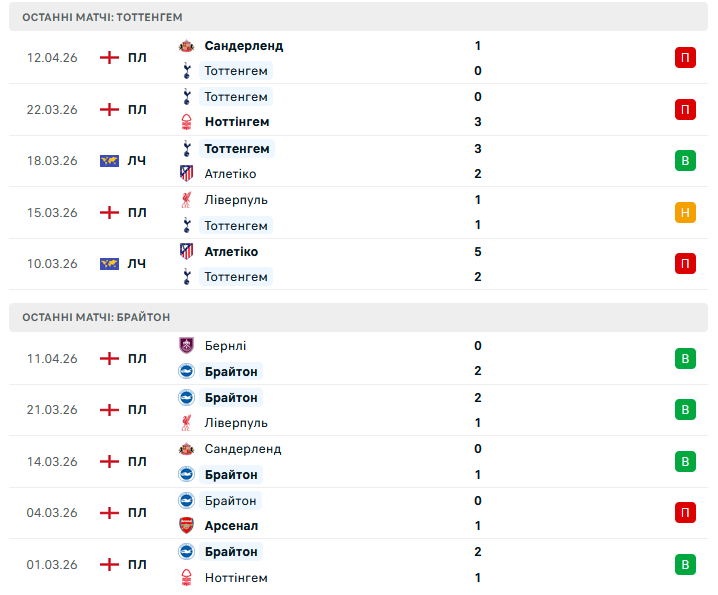Click the header Останні матчі: Брайтон
718x595 pixels.
(x=96, y=317)
